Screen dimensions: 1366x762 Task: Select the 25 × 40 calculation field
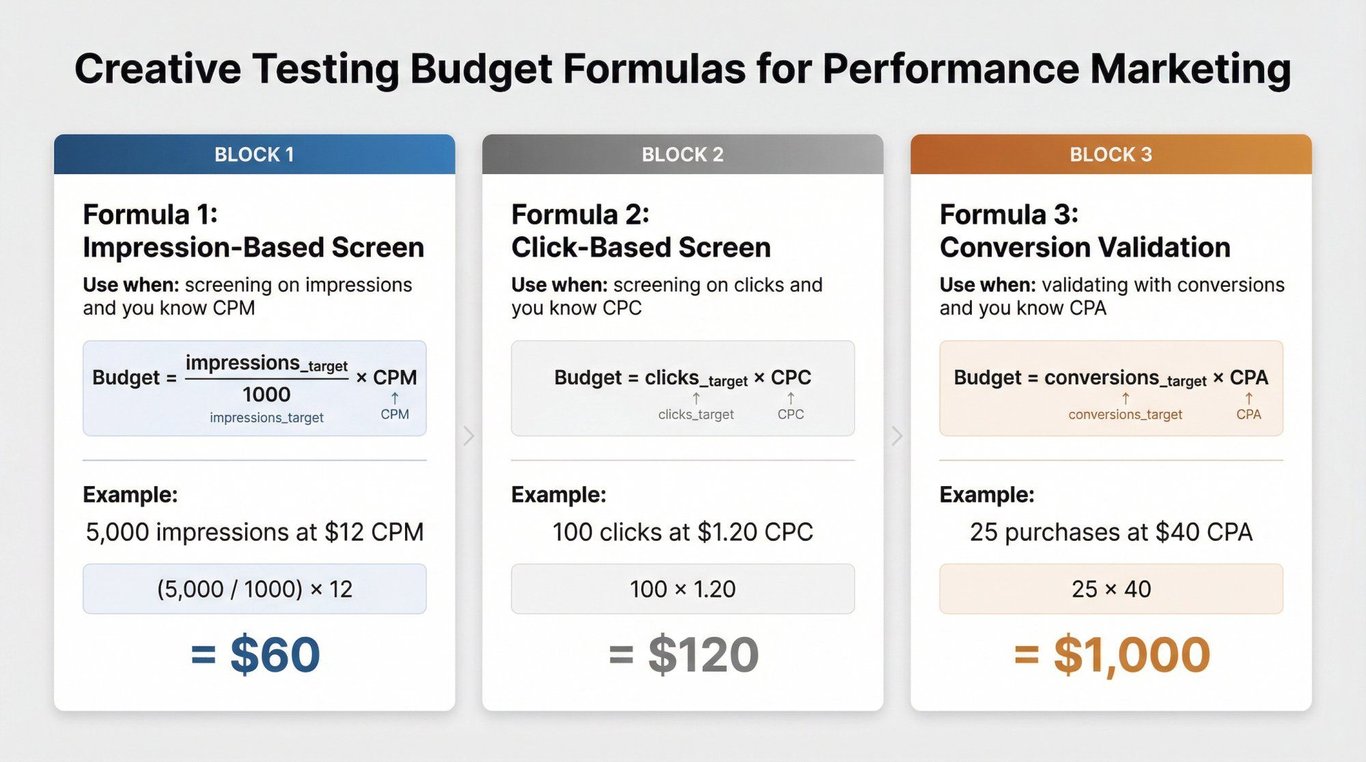1110,589
